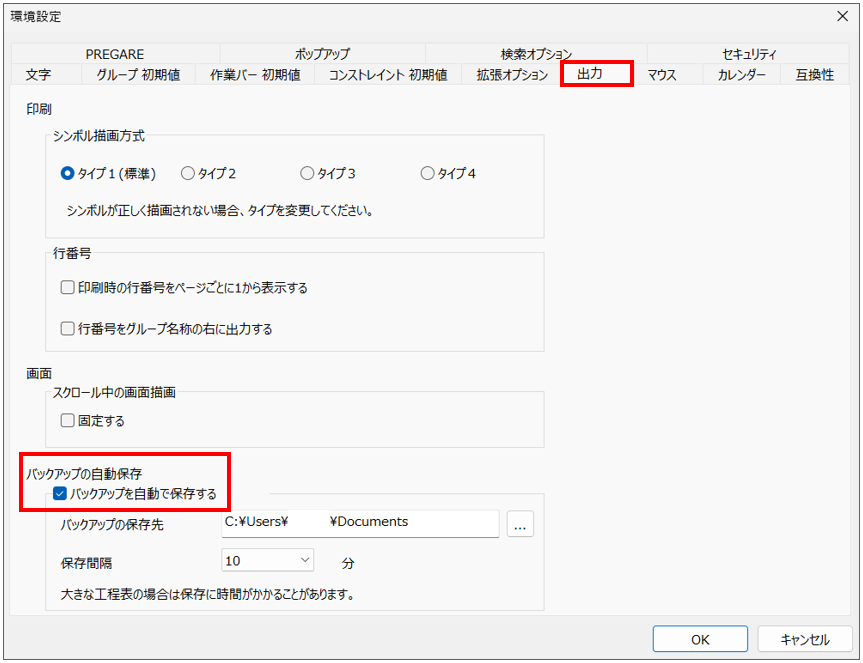The width and height of the screenshot is (863, 663).
Task: Click the 大きな工程表の場合 note text
Action: tap(207, 594)
